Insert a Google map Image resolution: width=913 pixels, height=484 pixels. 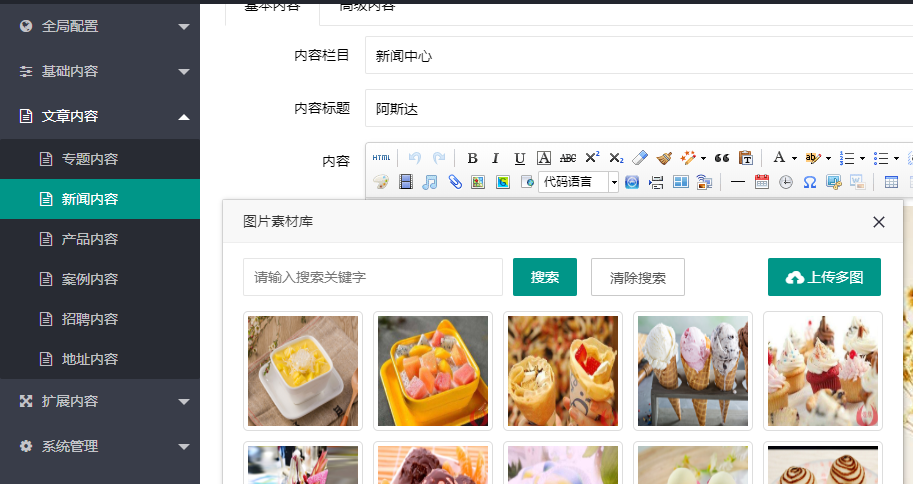(502, 182)
